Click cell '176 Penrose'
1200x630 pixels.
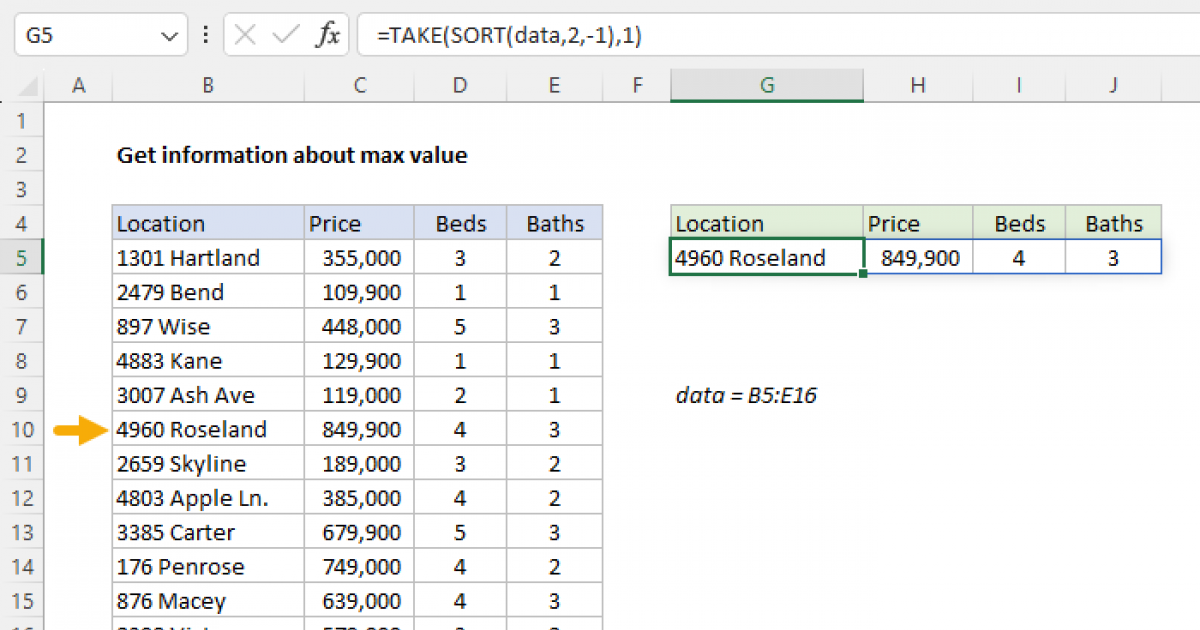click(x=208, y=567)
